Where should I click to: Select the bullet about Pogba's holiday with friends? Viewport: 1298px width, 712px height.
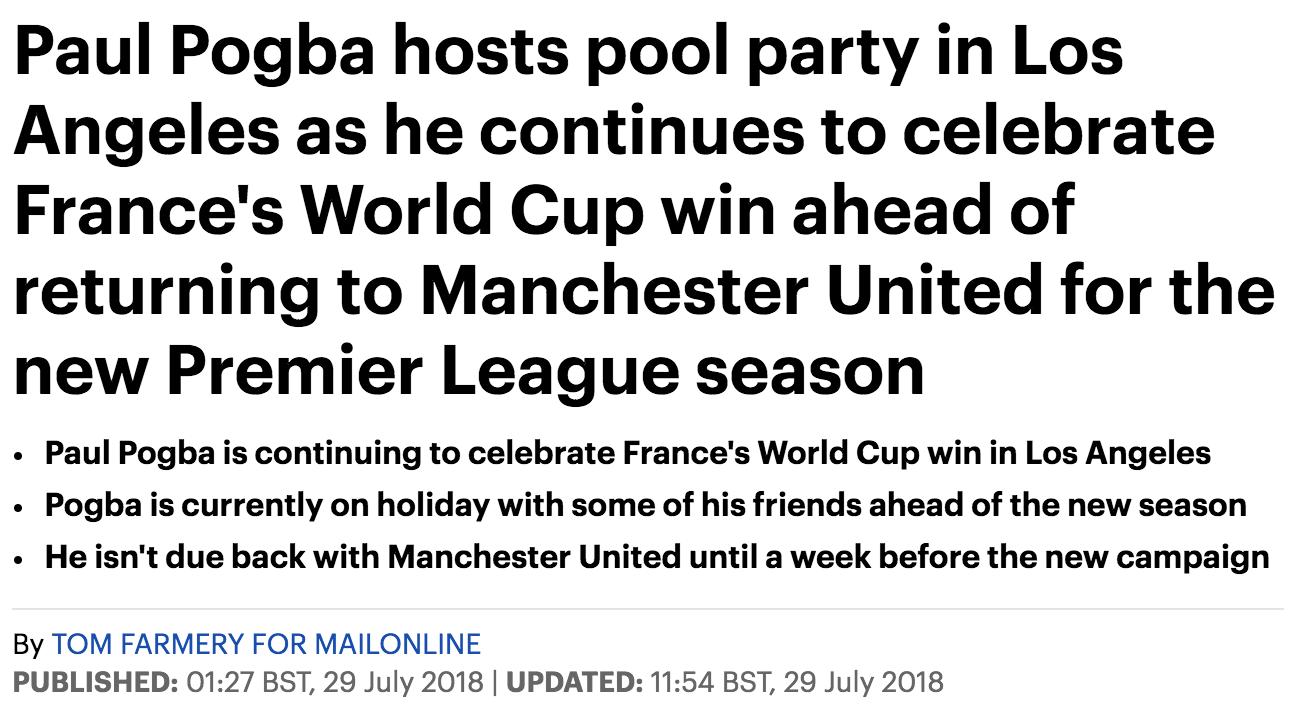click(645, 505)
